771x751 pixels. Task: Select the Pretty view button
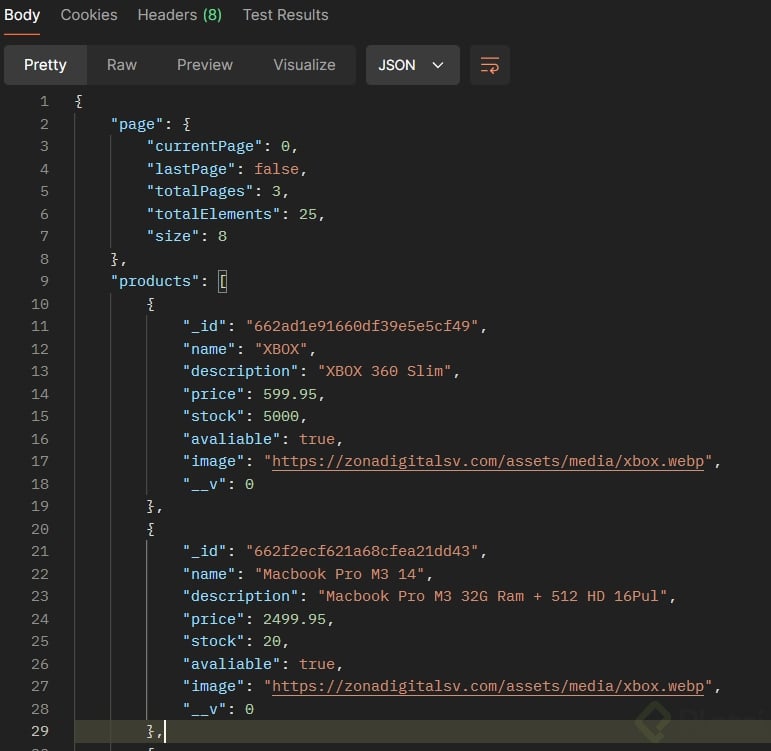coord(45,65)
